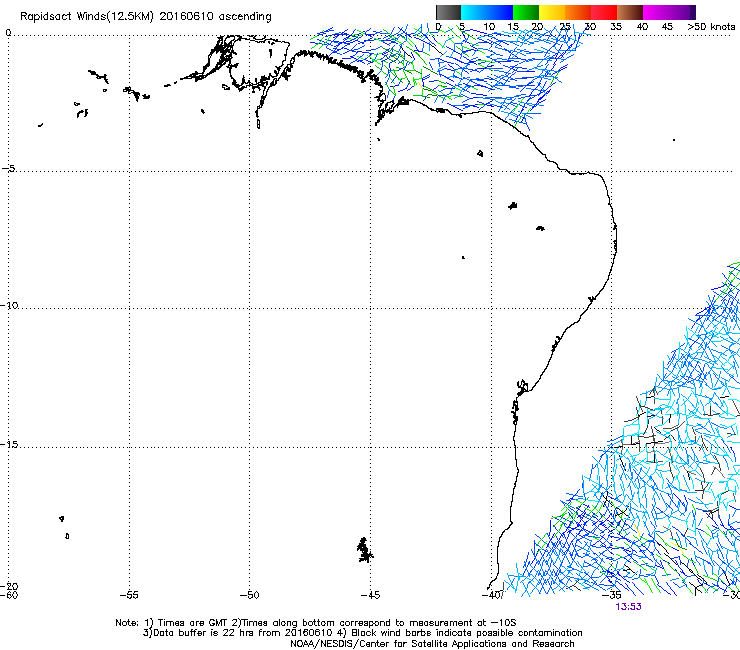Click the red 30-35 knots legend swatch

[604, 12]
